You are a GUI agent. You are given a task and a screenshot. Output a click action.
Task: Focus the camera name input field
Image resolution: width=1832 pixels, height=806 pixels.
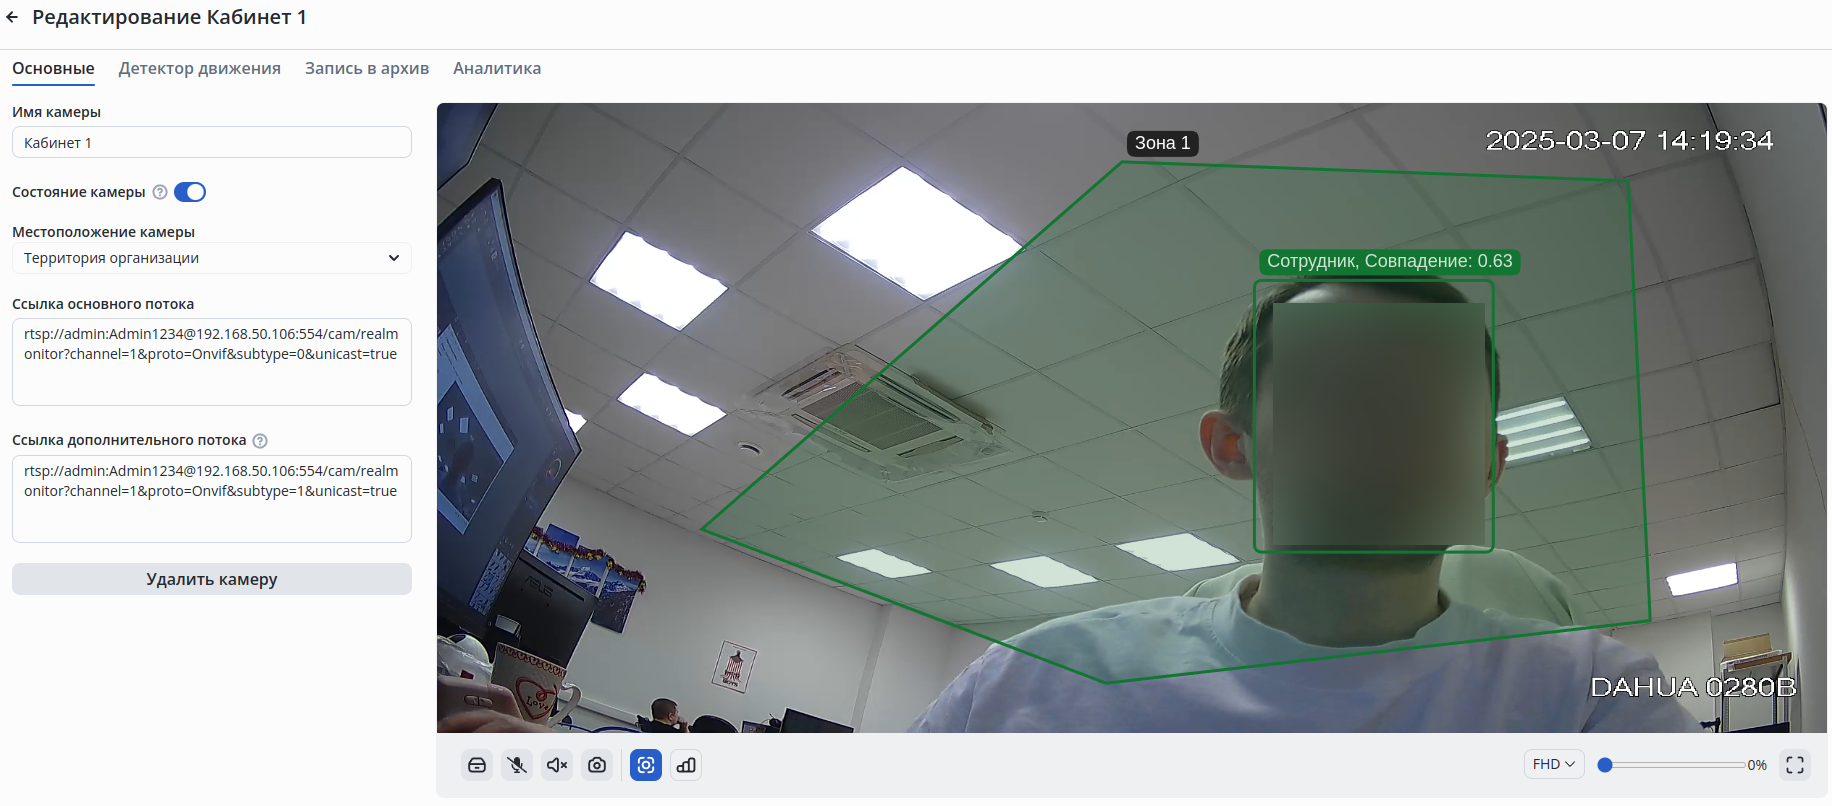(x=212, y=142)
